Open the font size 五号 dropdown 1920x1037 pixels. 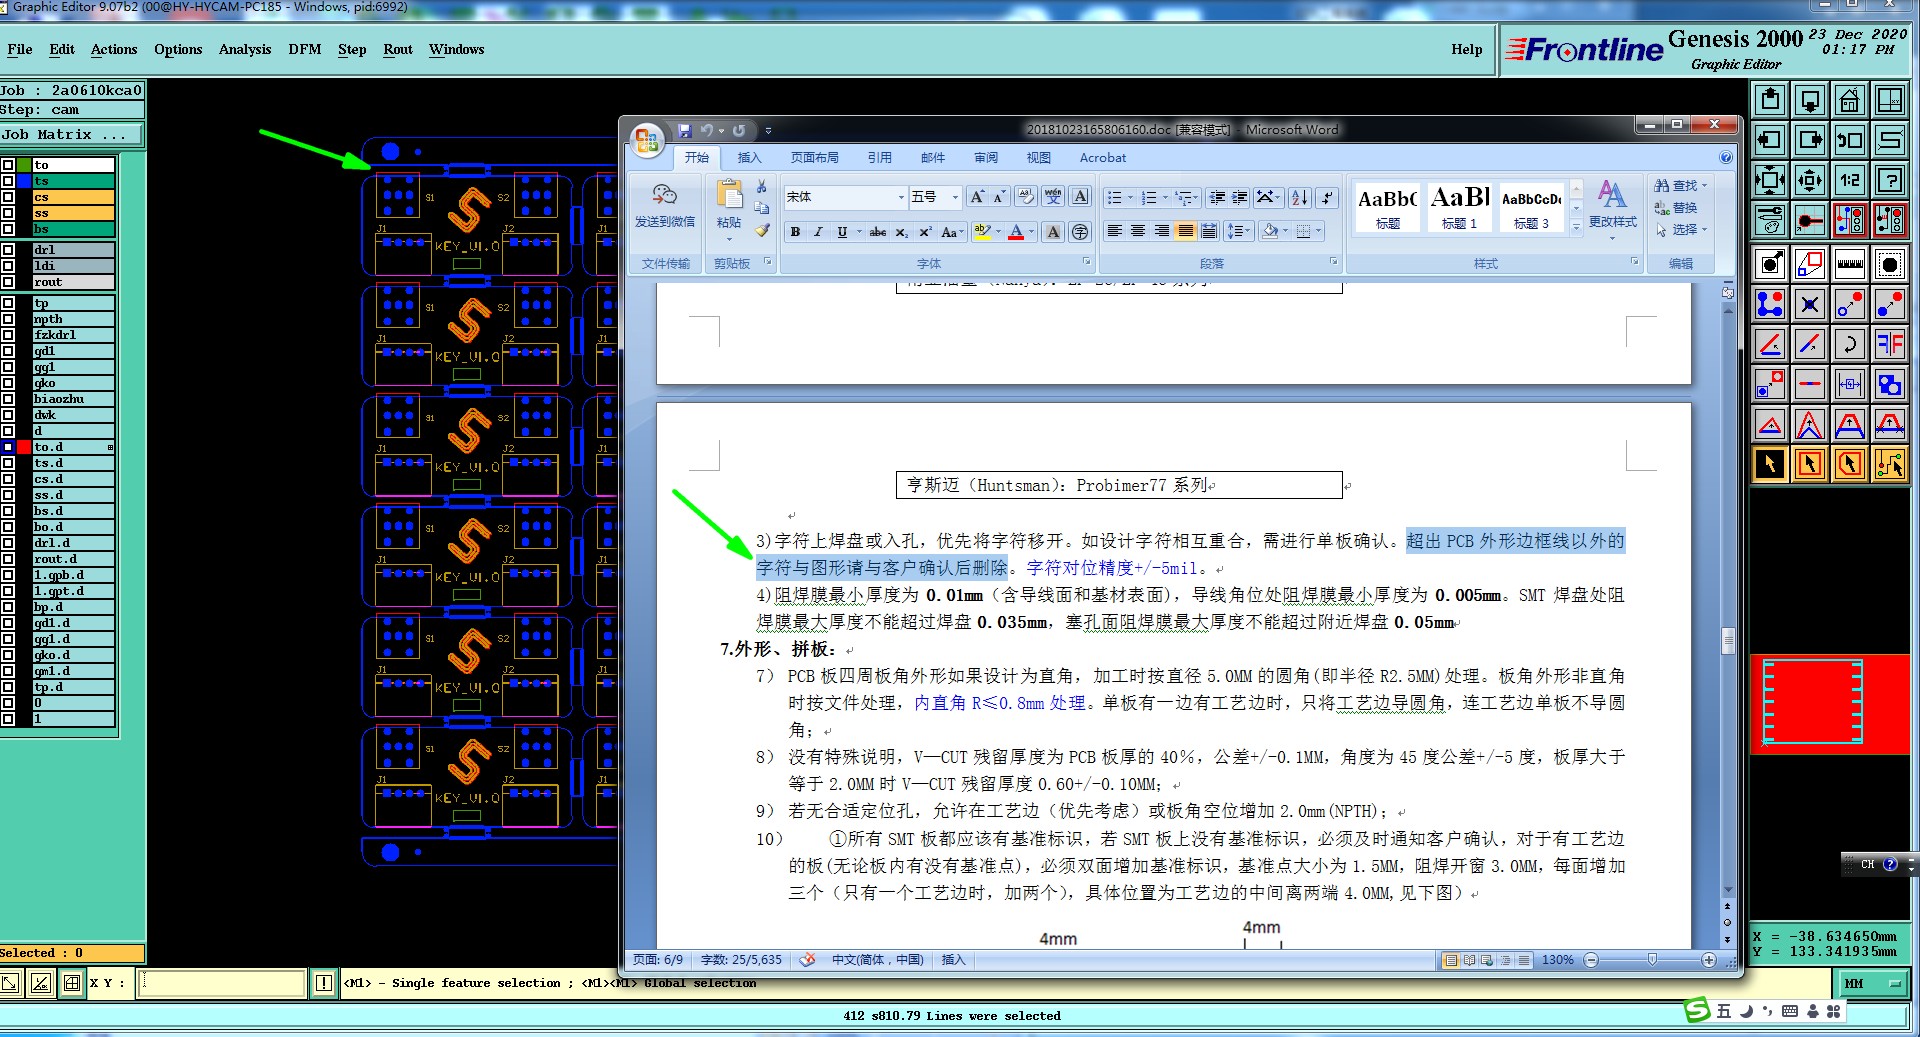point(955,197)
